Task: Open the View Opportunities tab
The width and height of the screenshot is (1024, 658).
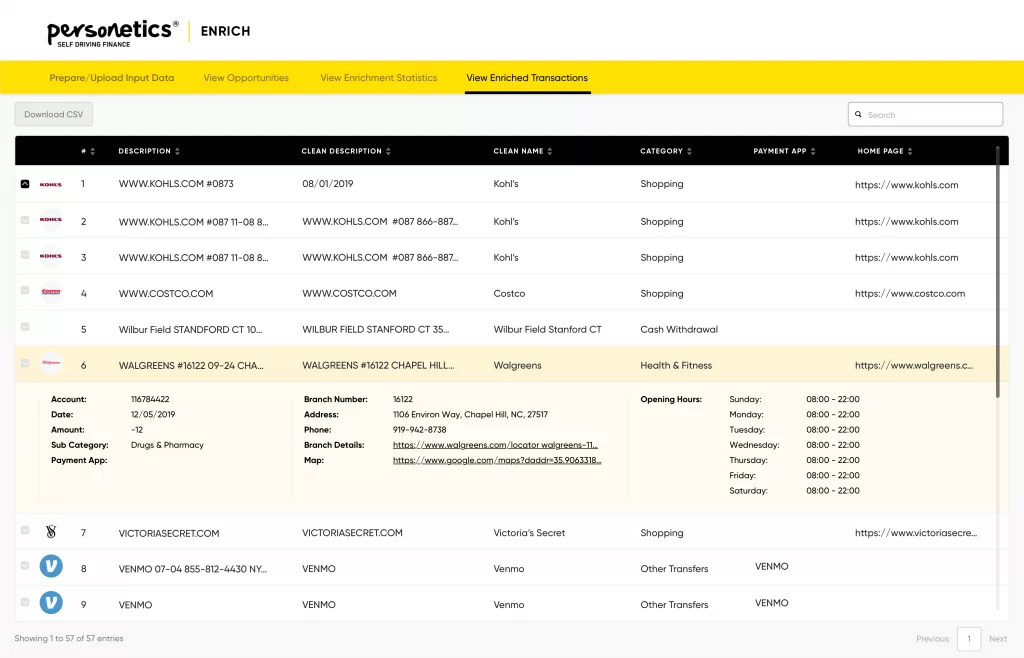Action: click(x=246, y=78)
